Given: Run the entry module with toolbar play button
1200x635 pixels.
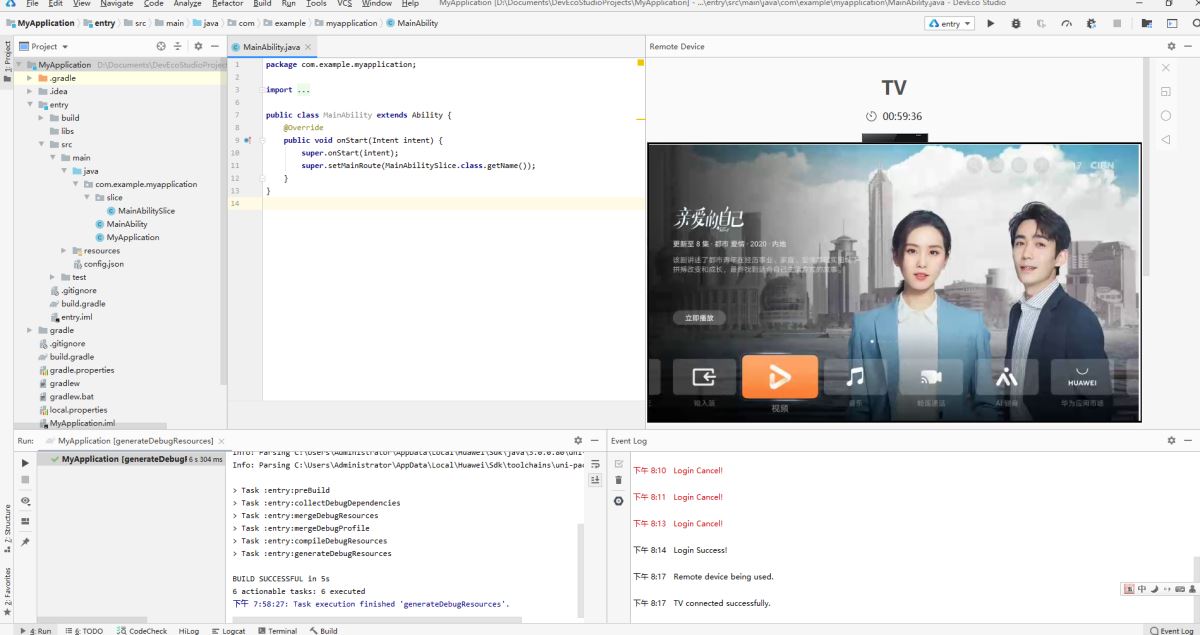Looking at the screenshot, I should (991, 23).
